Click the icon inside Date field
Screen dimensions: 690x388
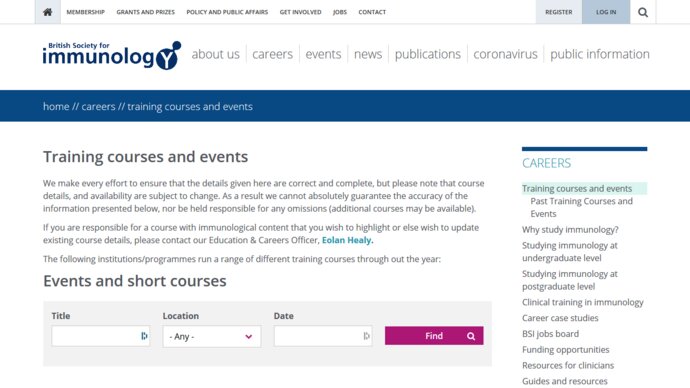coord(366,336)
